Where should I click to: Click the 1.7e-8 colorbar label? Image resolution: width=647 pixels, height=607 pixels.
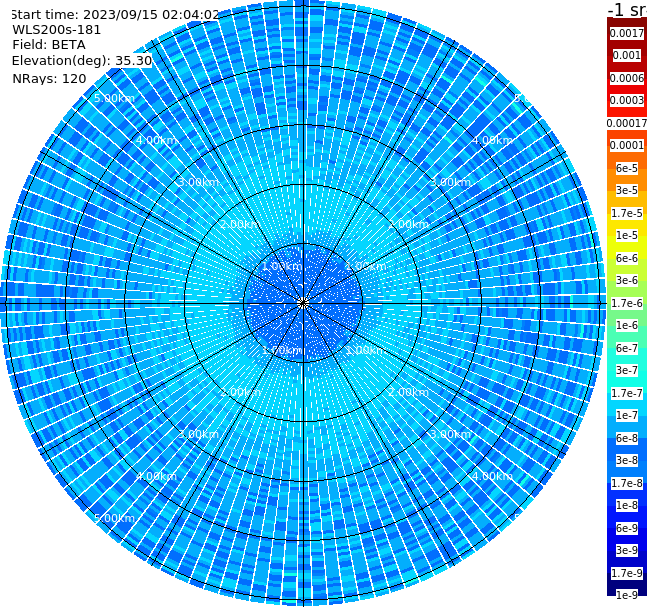click(x=627, y=483)
